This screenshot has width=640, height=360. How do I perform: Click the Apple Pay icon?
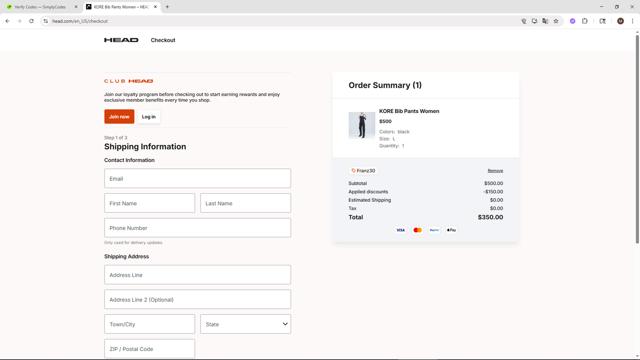(x=451, y=230)
